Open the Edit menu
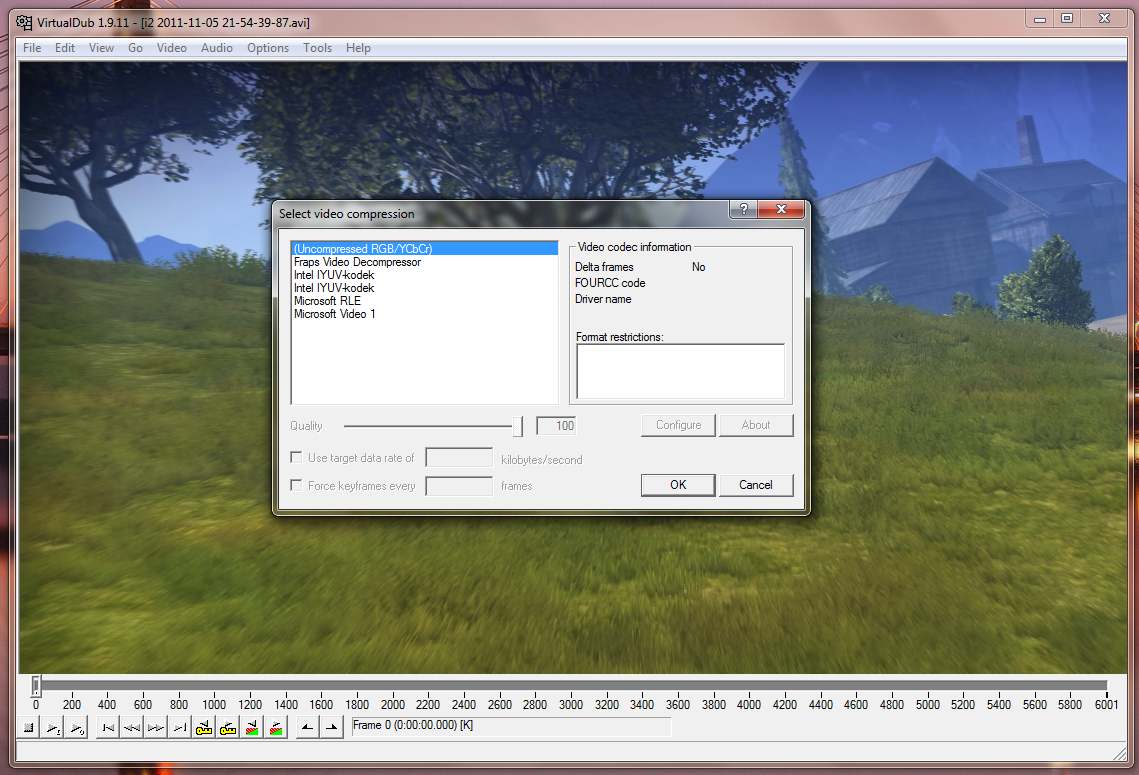 coord(65,48)
